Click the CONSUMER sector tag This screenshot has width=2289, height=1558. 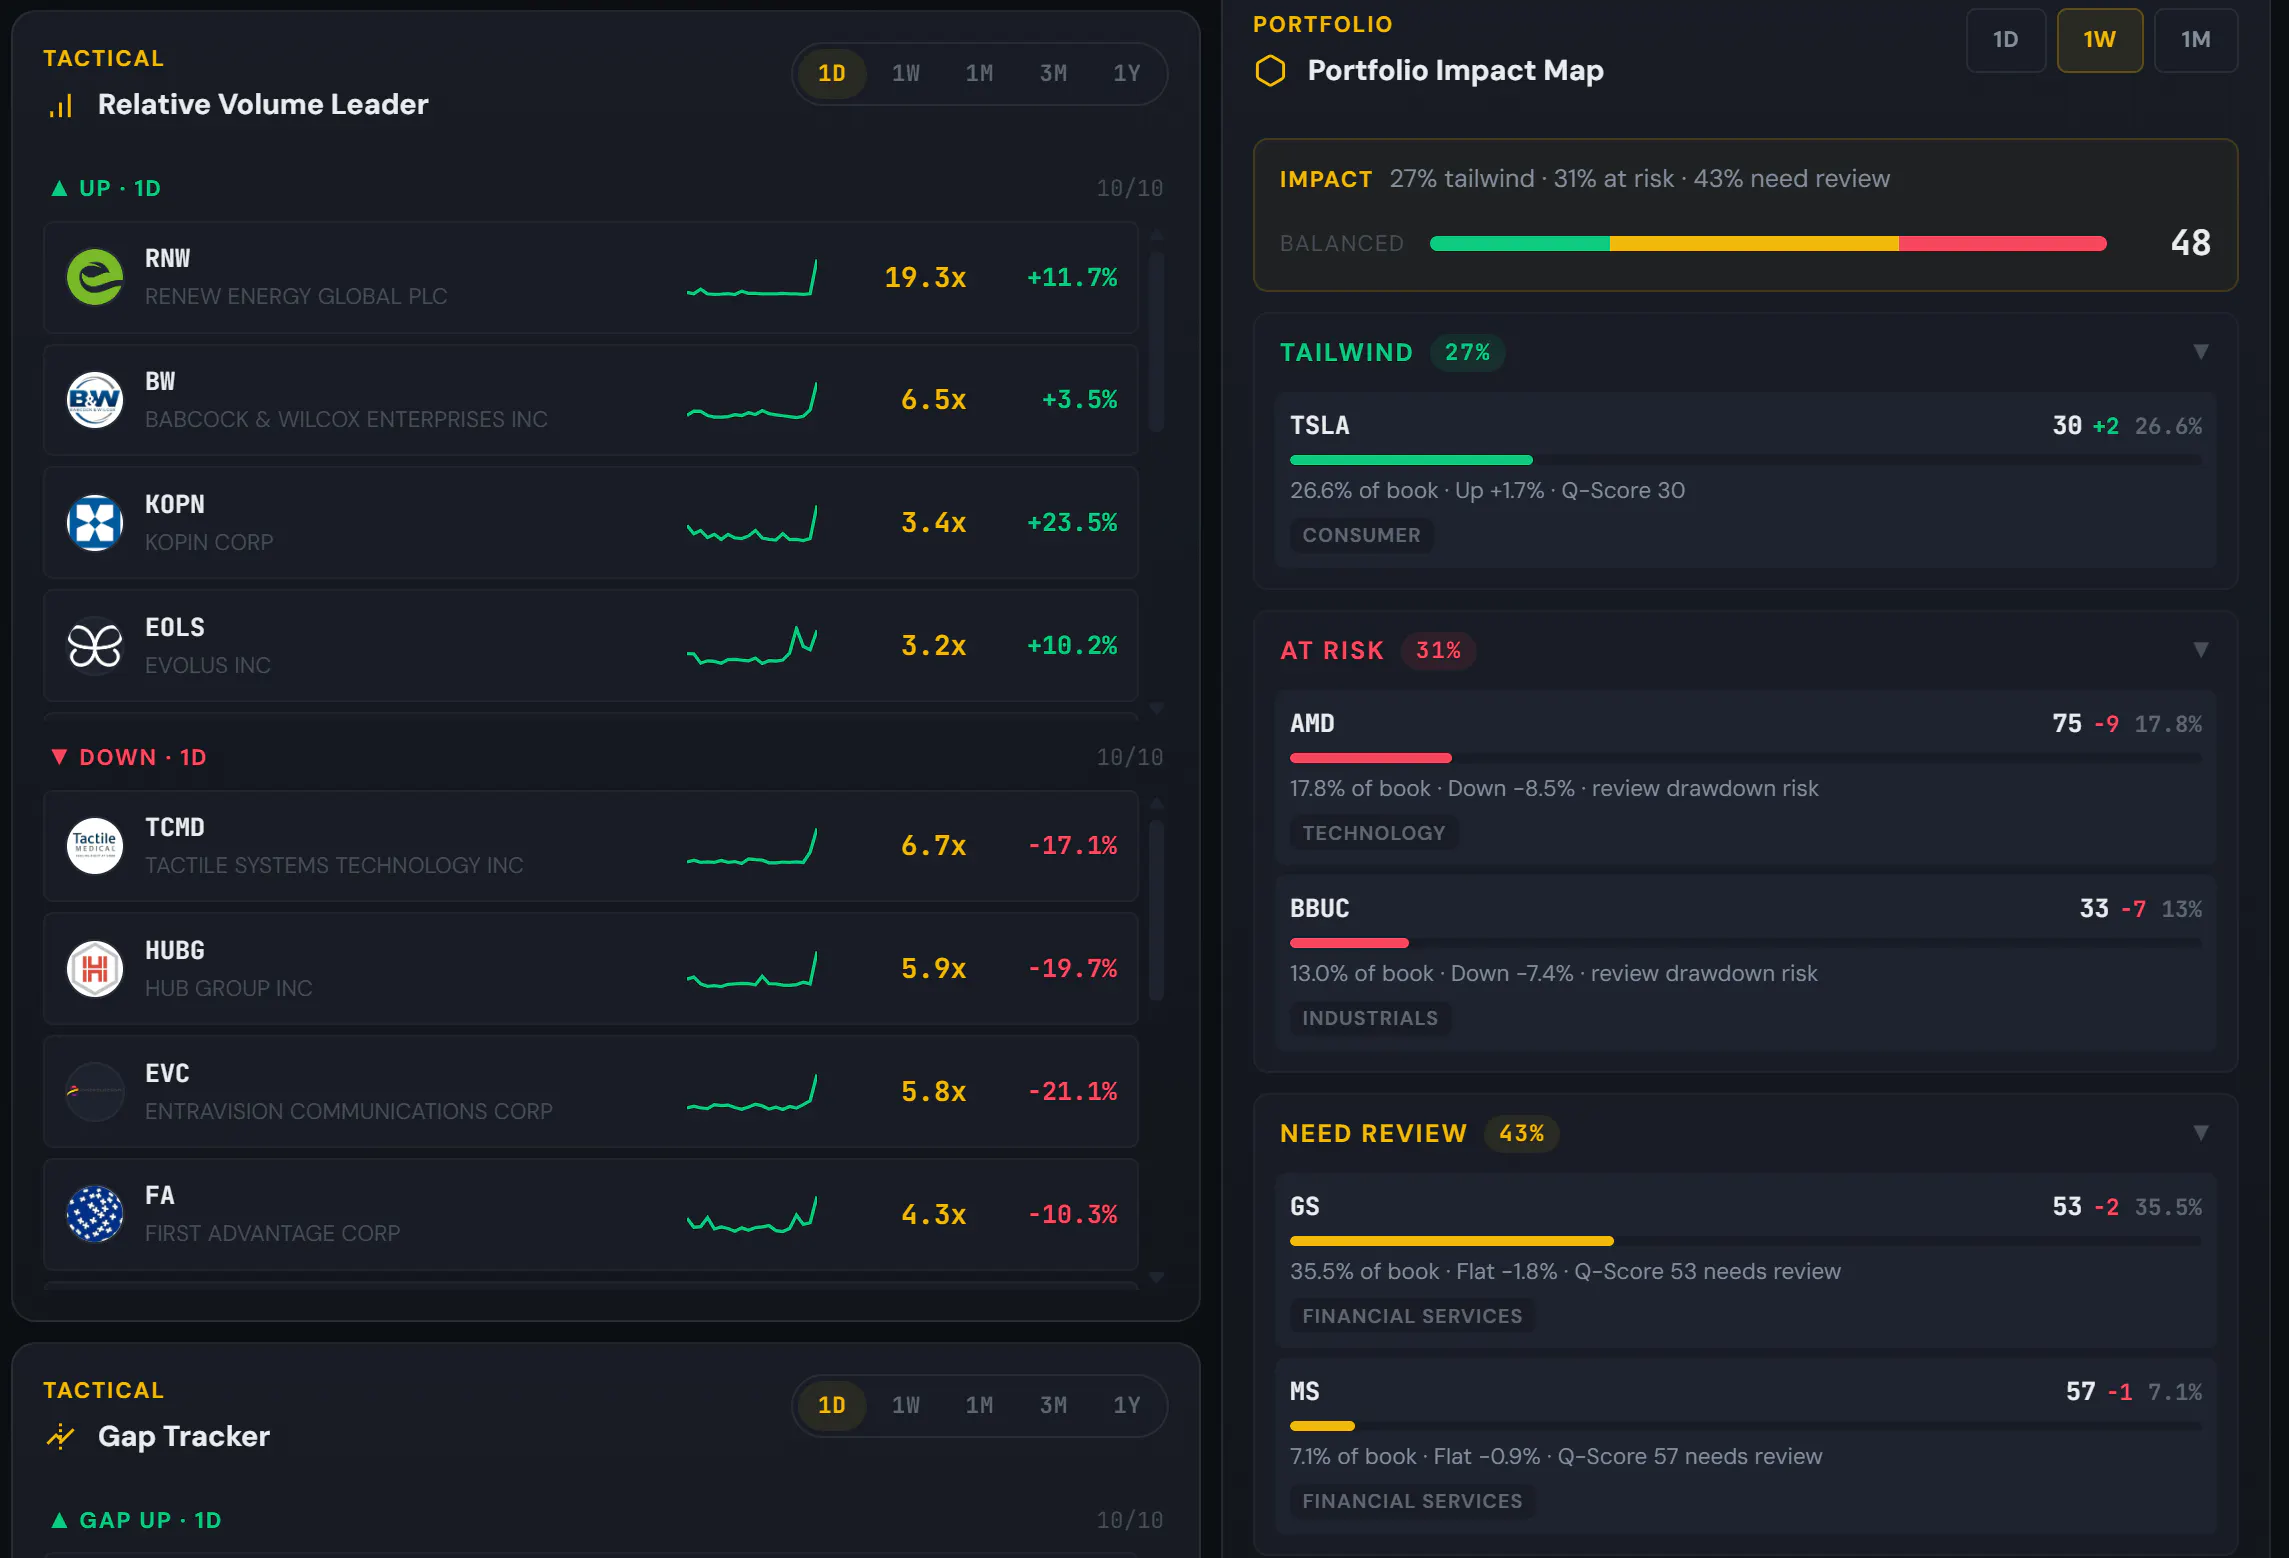pyautogui.click(x=1361, y=535)
